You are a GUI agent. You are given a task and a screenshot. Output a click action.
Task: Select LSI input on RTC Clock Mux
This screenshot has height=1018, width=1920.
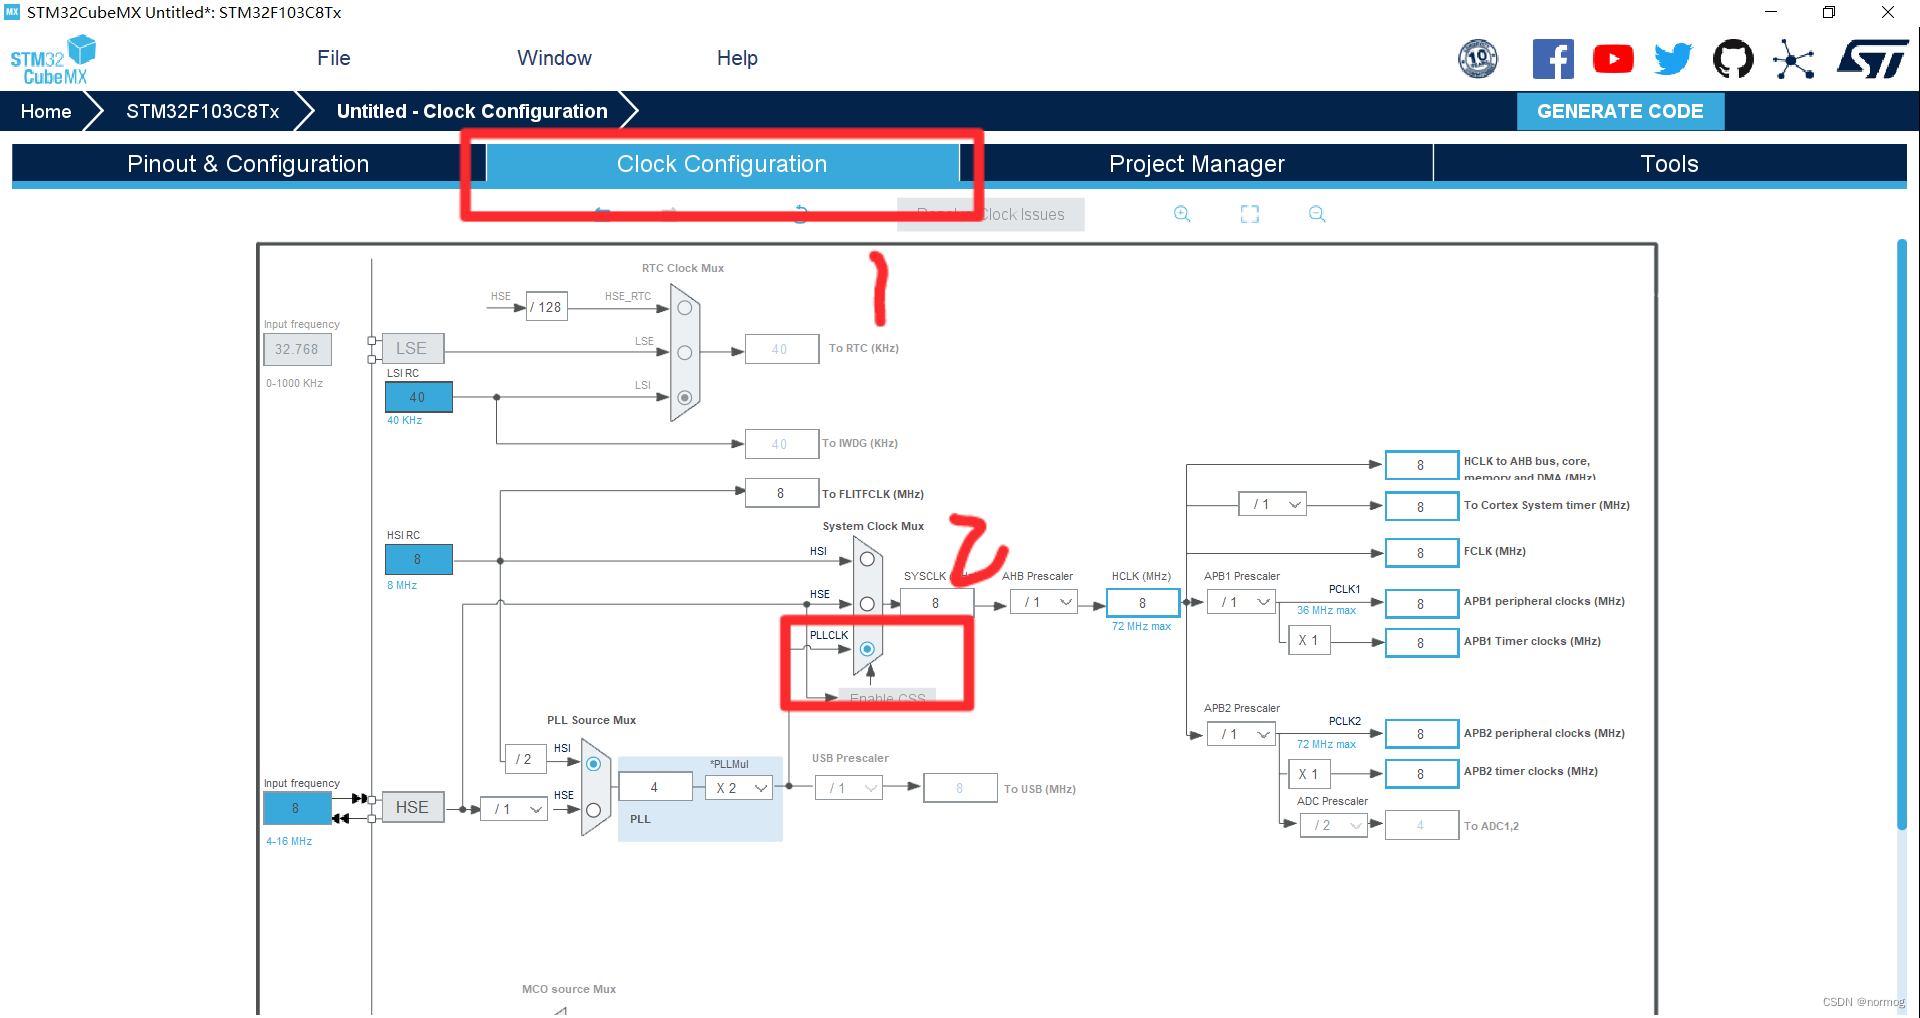click(x=685, y=397)
